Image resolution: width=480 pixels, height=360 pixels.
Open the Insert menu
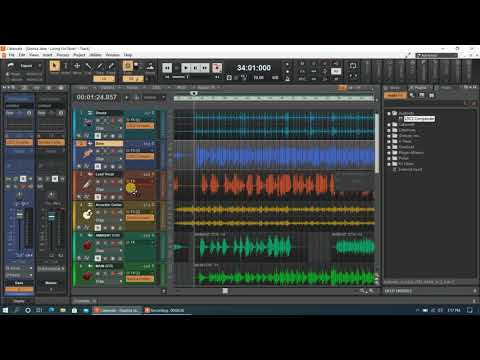pos(47,55)
